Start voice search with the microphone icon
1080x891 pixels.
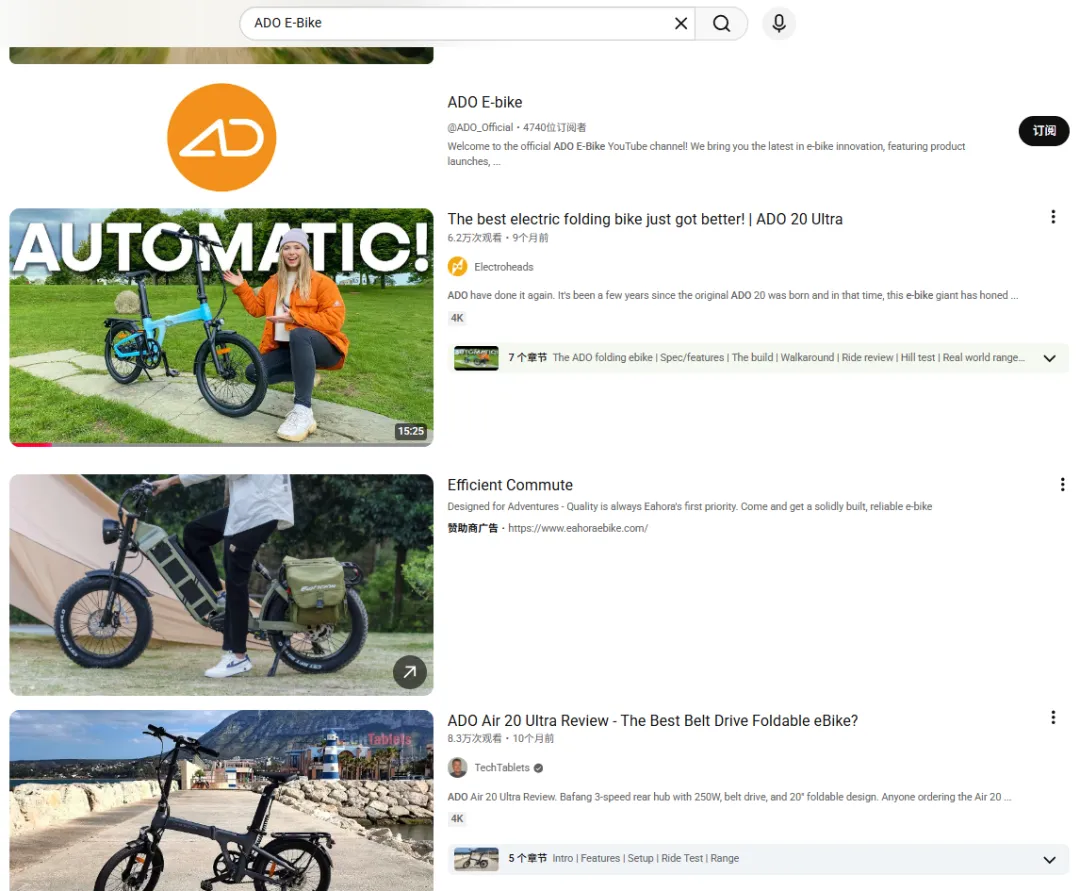pos(779,23)
